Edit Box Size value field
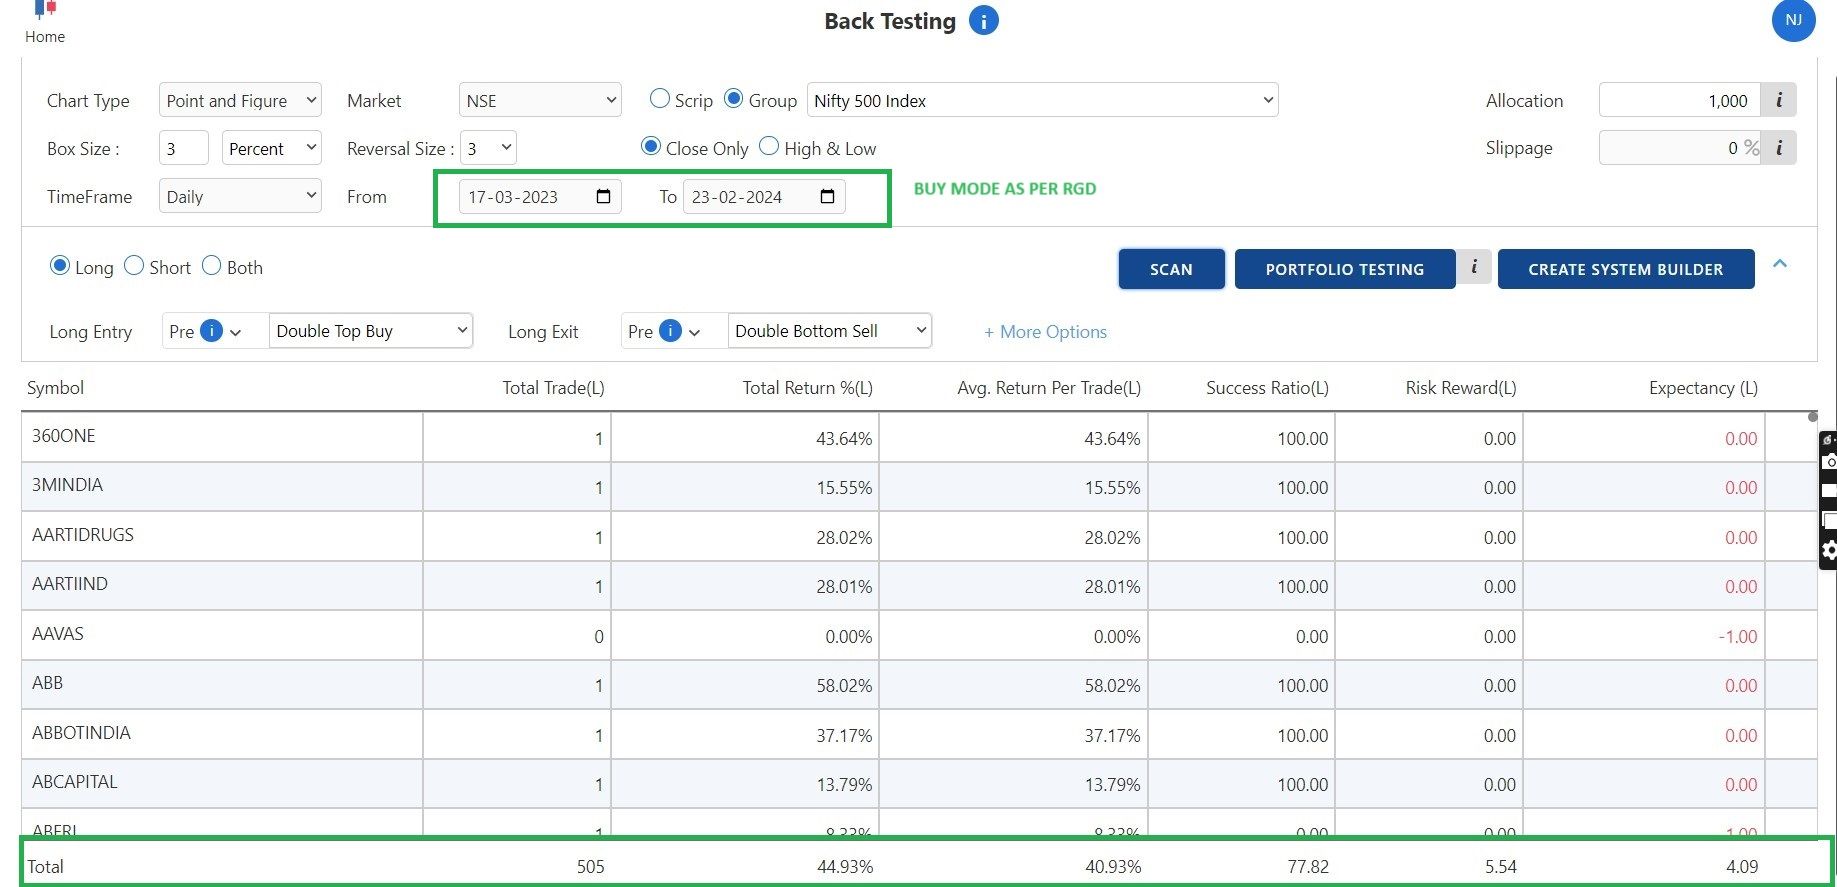Image resolution: width=1837 pixels, height=887 pixels. pyautogui.click(x=184, y=148)
